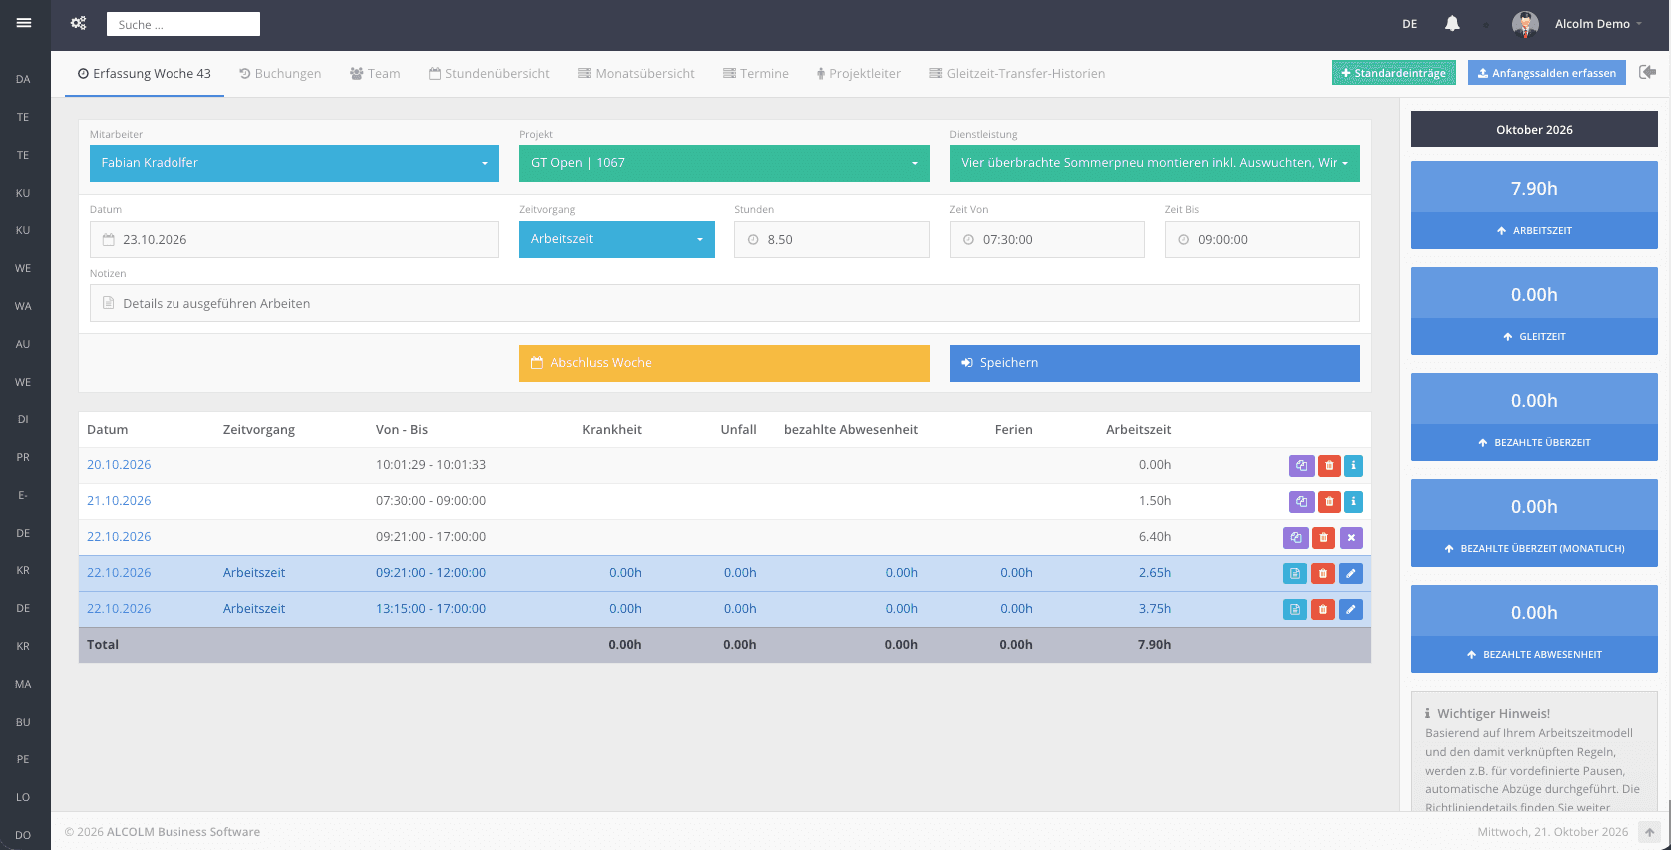Click the scroll-to-top arrow in footer
Screen dimensions: 1671x850
(x=1649, y=832)
